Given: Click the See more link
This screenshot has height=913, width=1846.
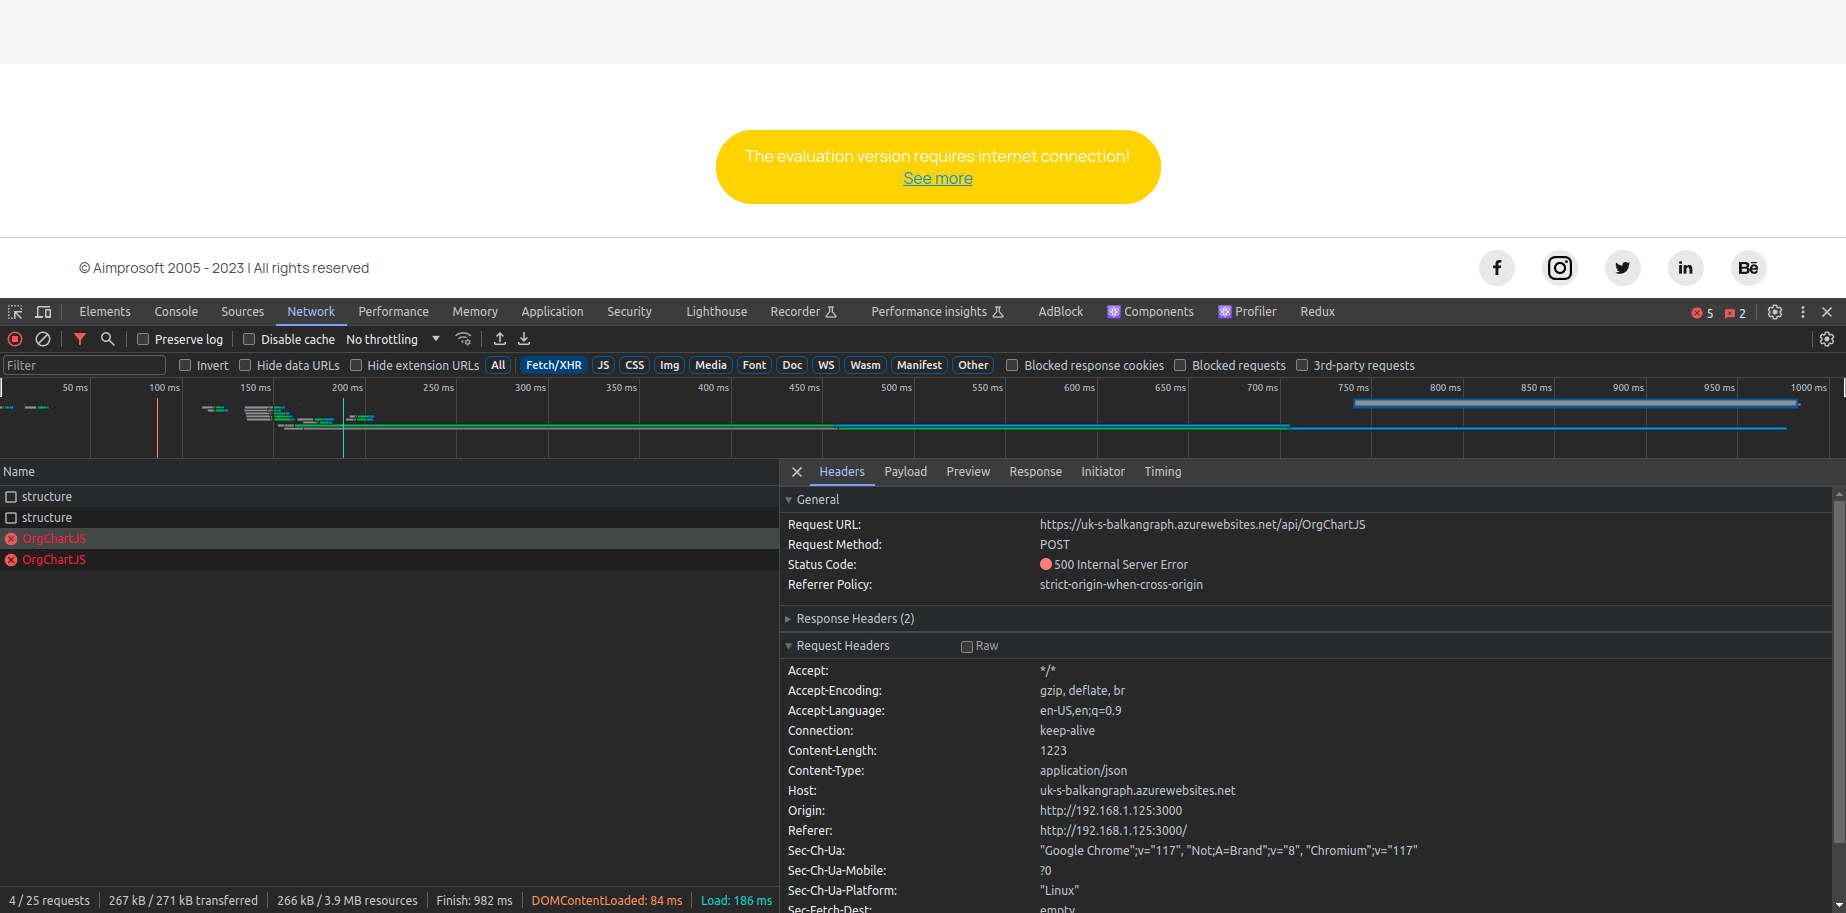Looking at the screenshot, I should [937, 178].
